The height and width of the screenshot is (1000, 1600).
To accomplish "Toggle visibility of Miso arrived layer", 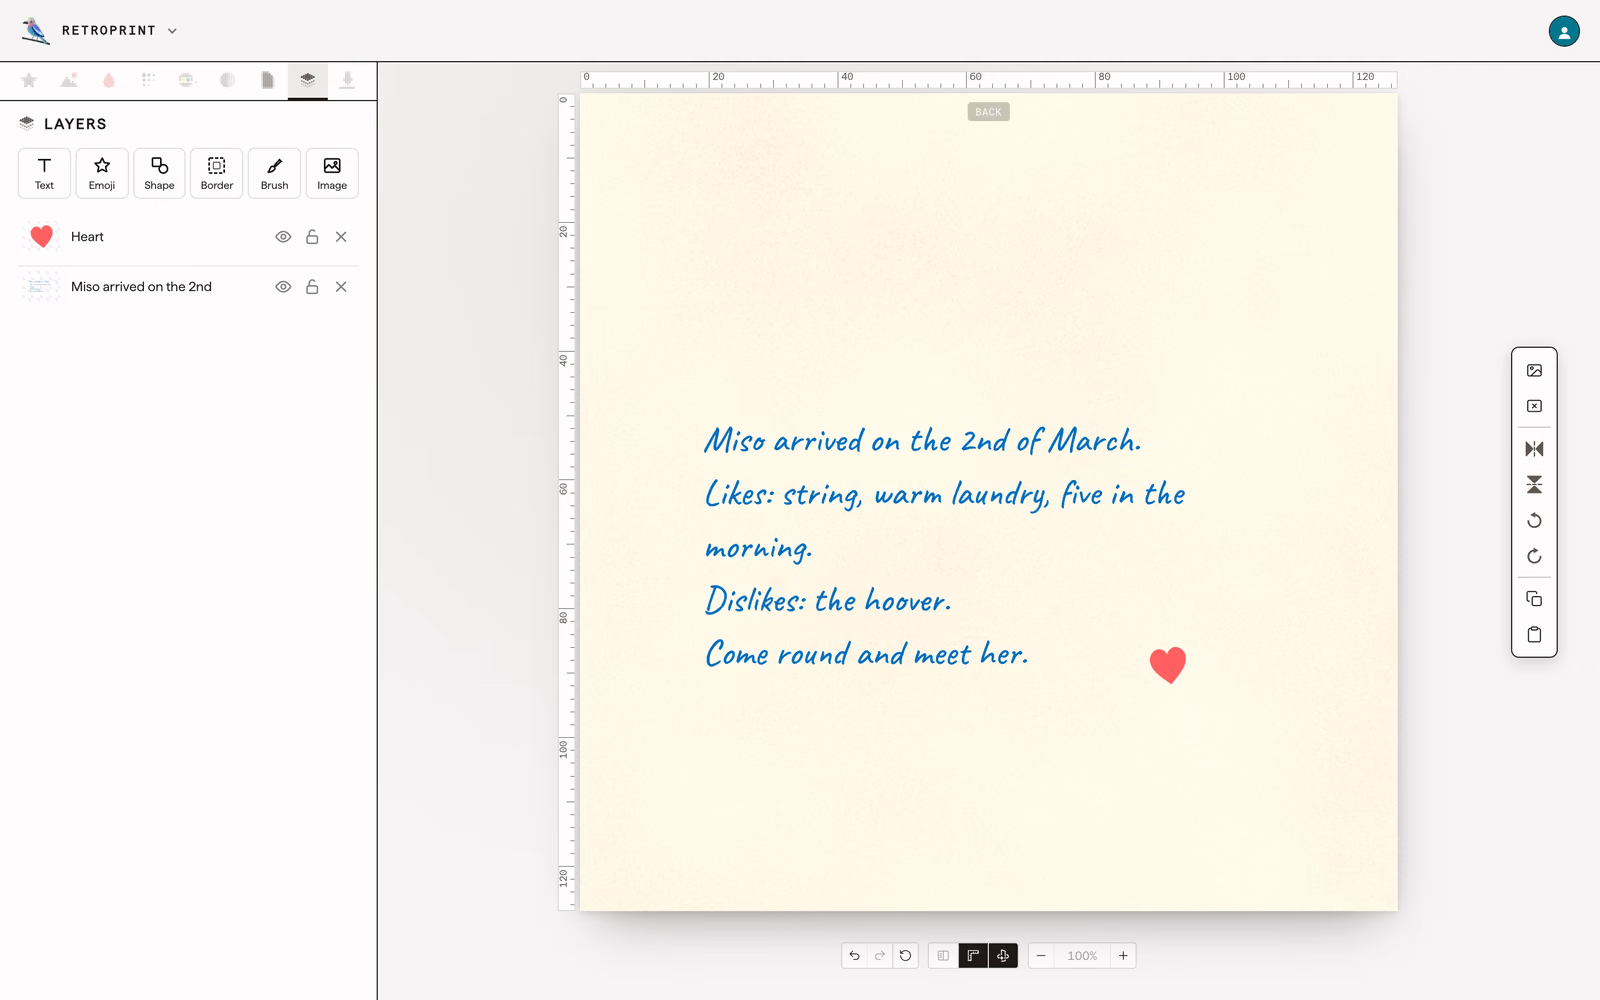I will click(283, 287).
